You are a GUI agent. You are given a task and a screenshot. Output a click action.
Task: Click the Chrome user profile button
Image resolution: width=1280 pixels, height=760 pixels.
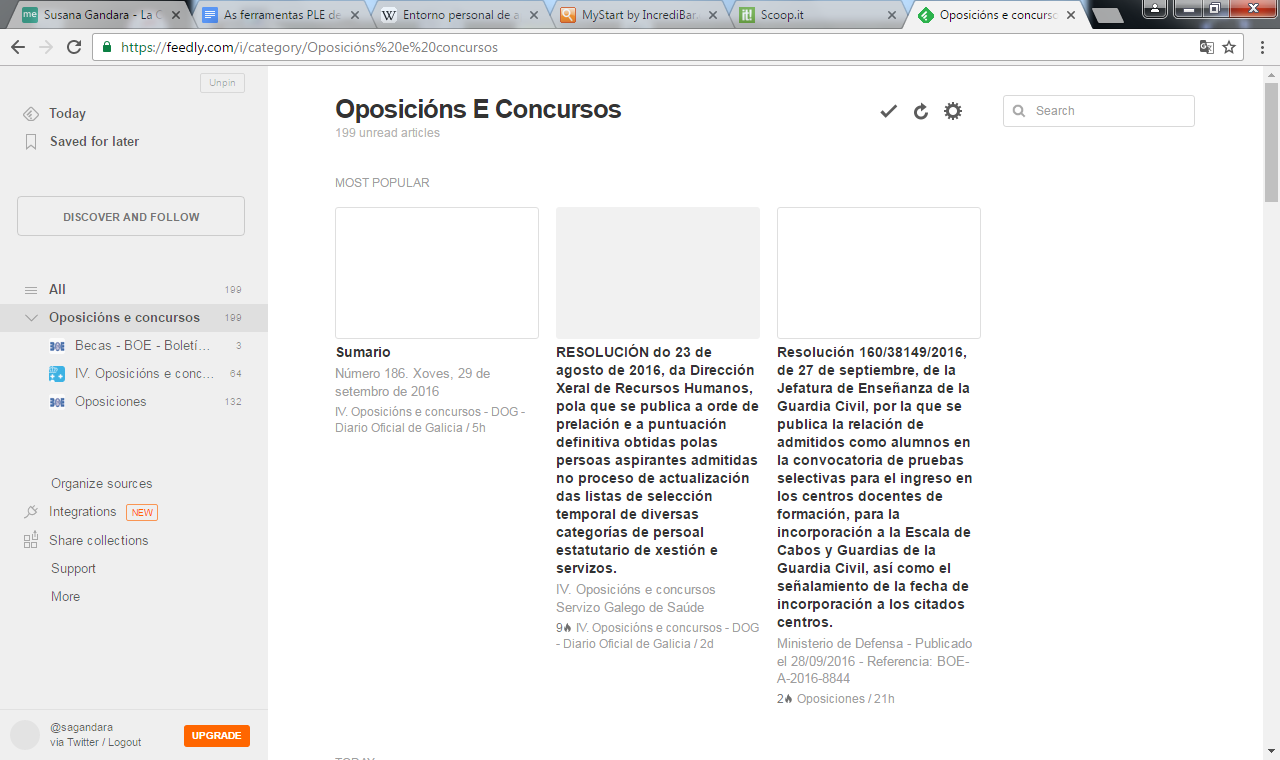[1155, 7]
